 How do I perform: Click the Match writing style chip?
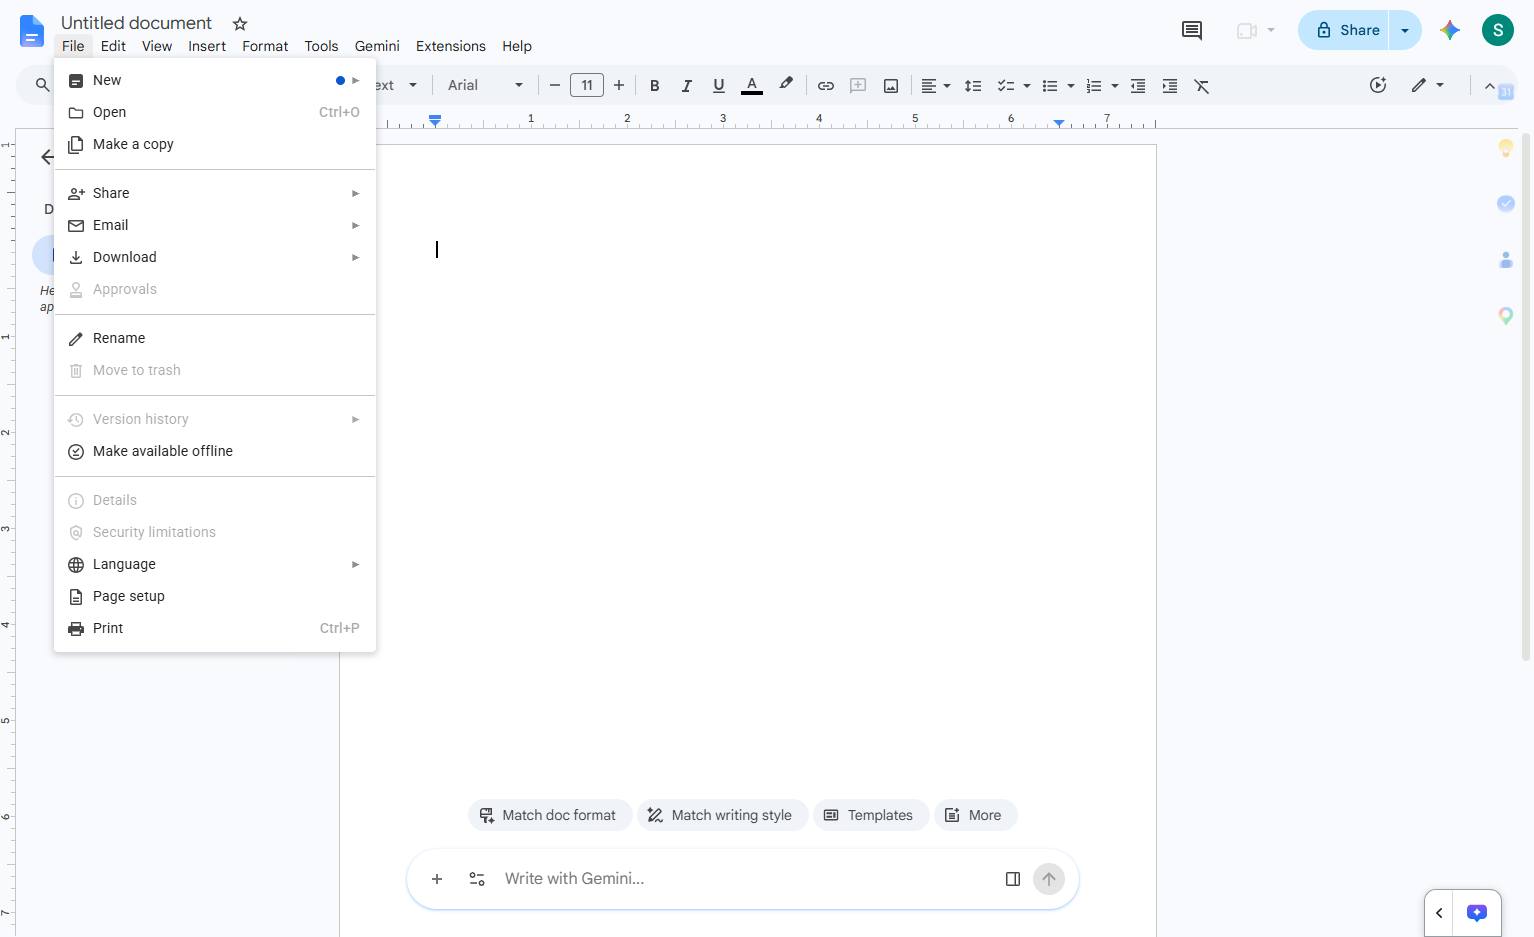point(722,815)
